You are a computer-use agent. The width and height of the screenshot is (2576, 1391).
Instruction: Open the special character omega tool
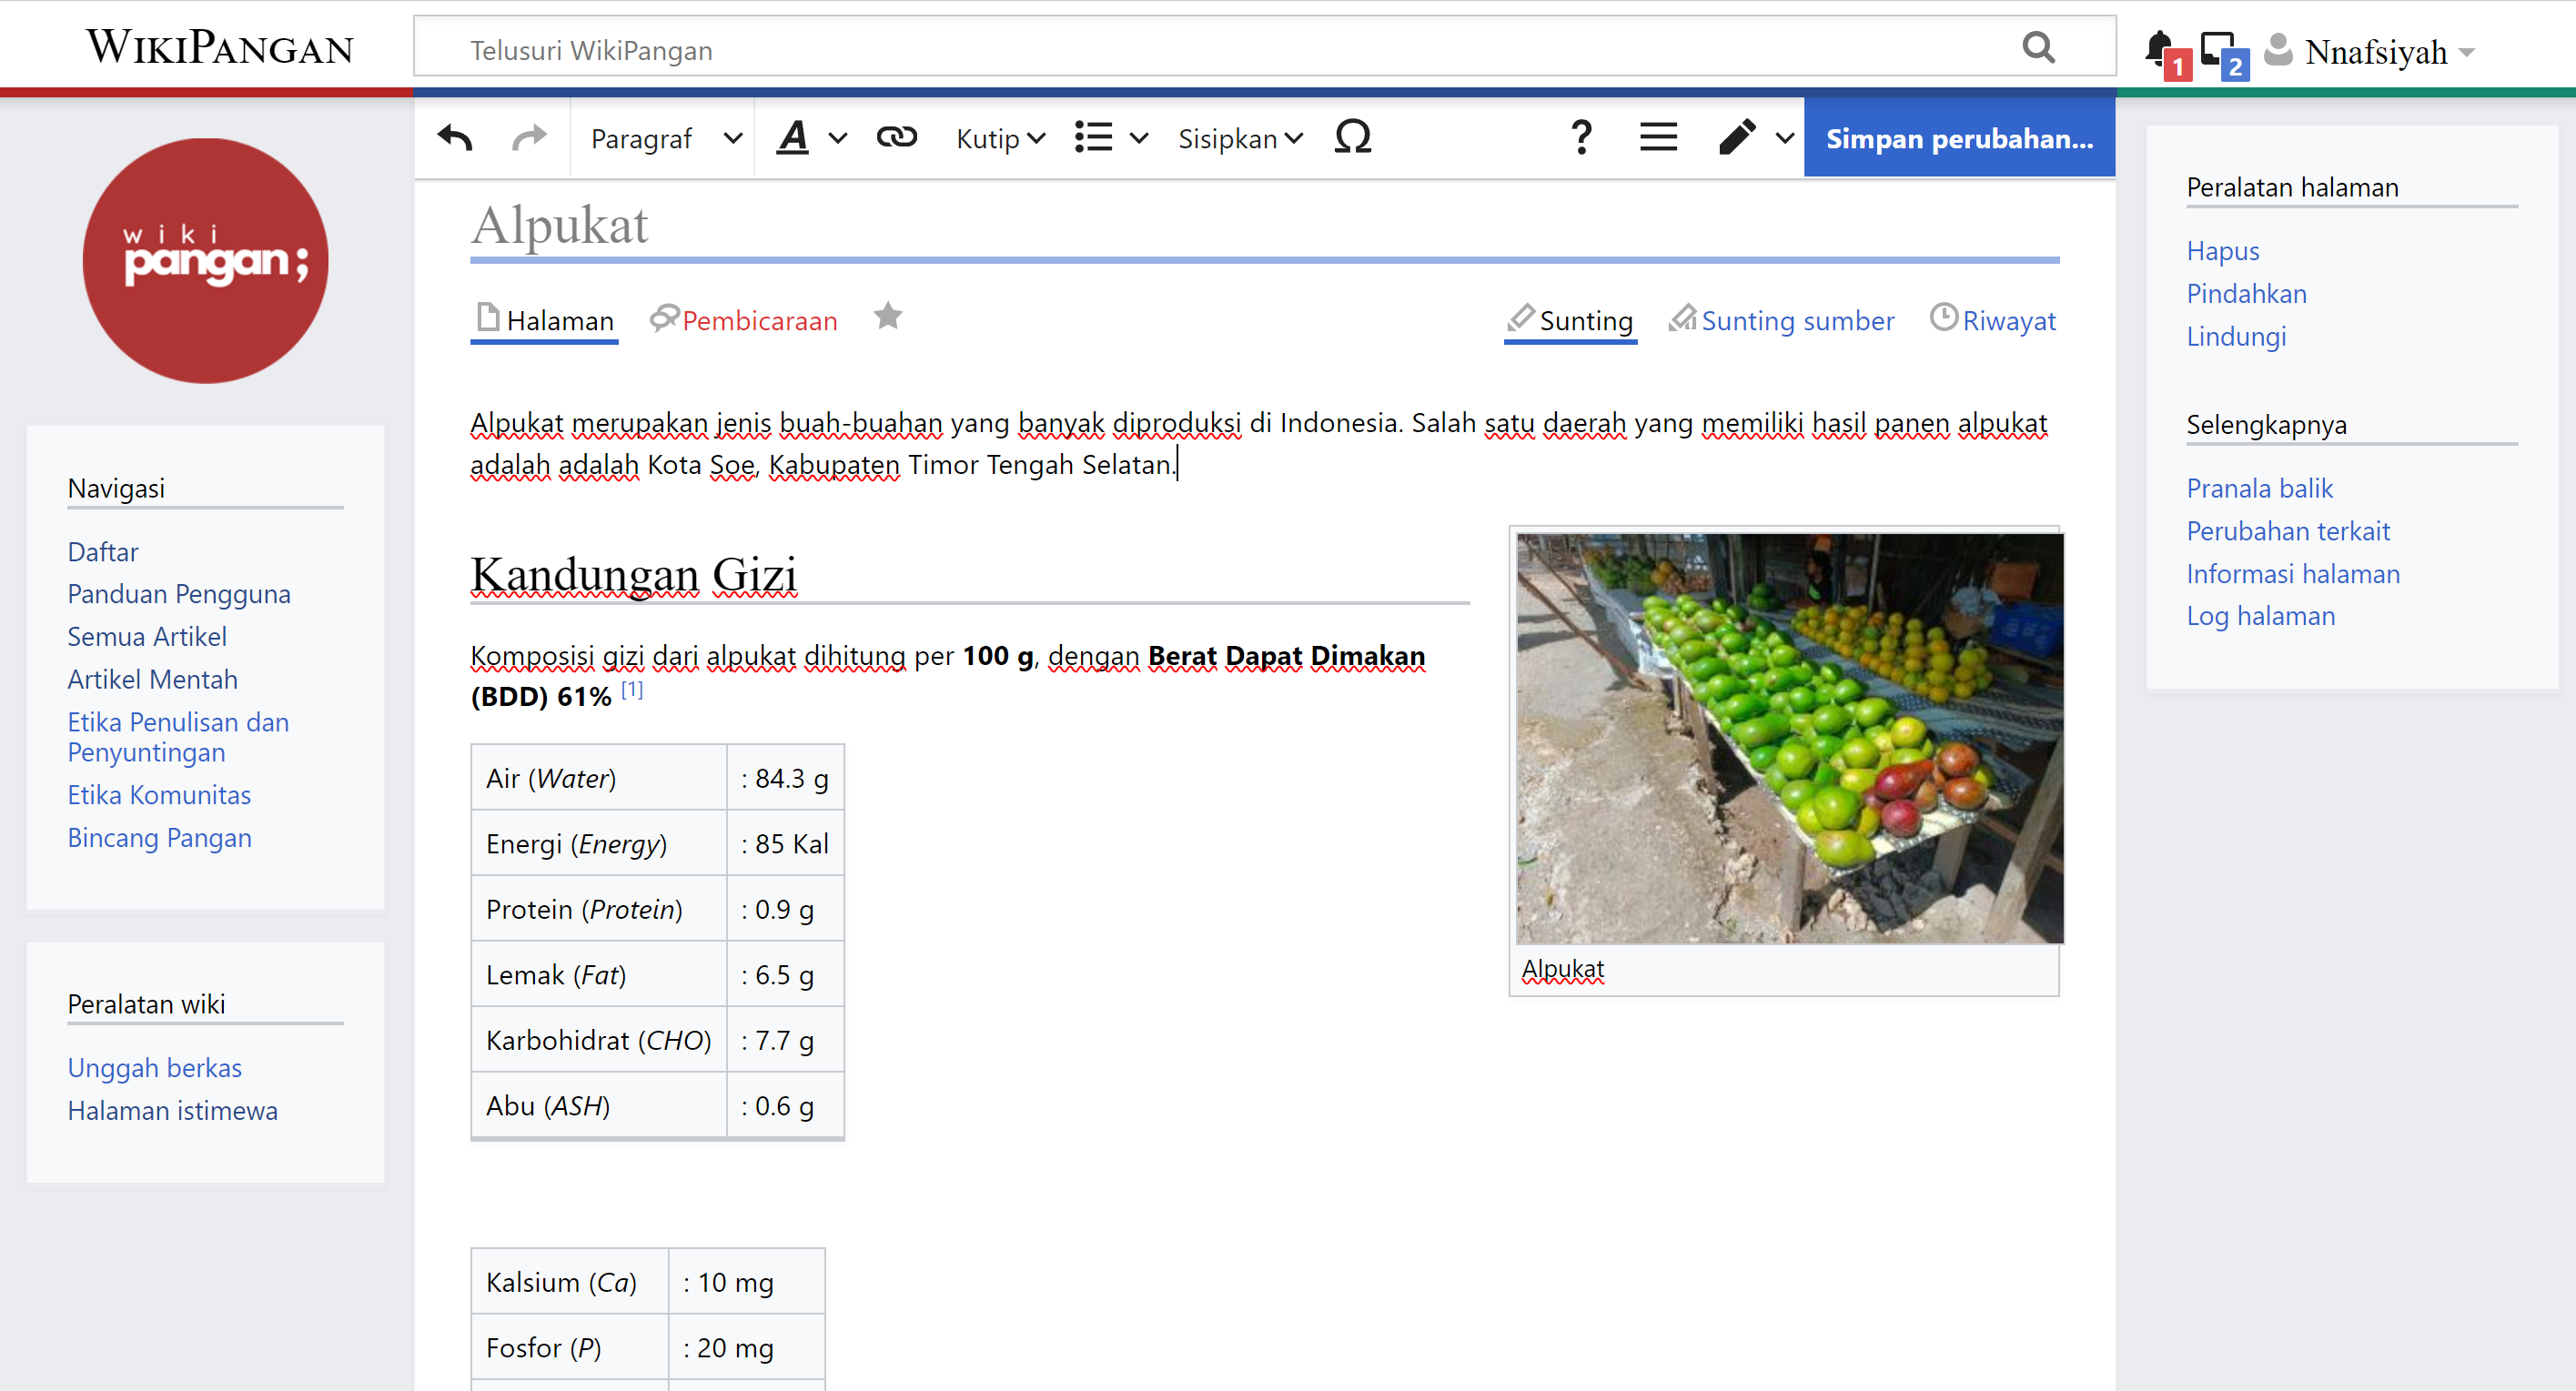click(1352, 137)
